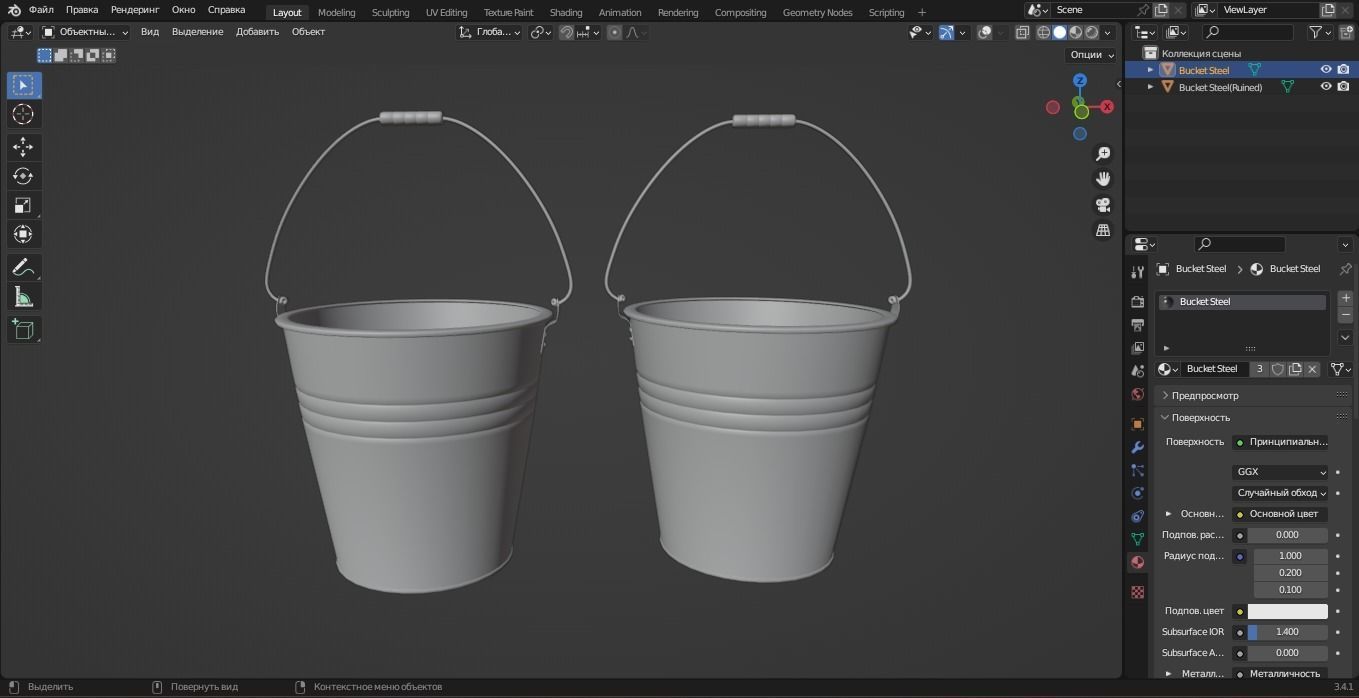Screen dimensions: 1359x698
Task: Open the World properties tab
Action: click(x=1137, y=394)
